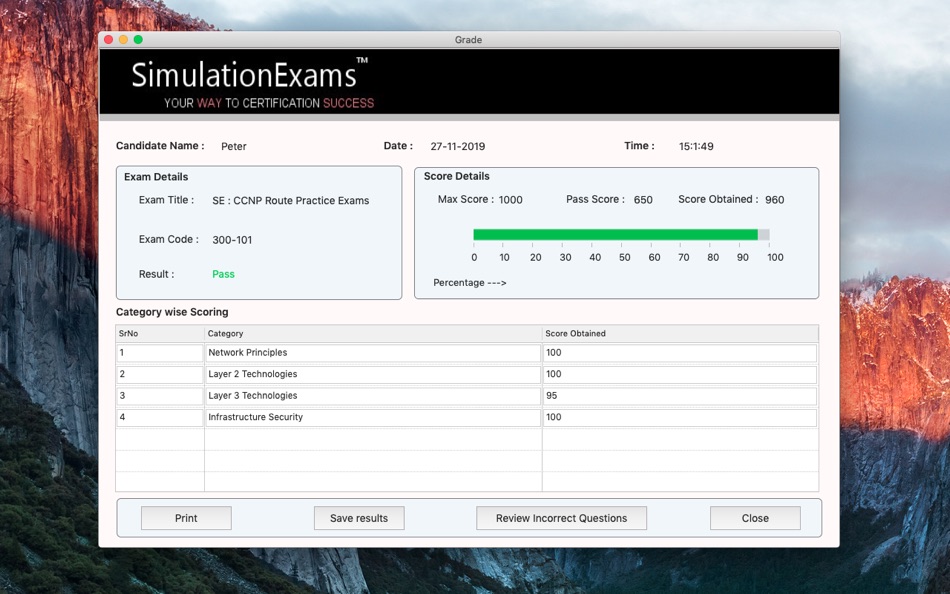The width and height of the screenshot is (950, 594).
Task: Click the time value 15:1:49
Action: (696, 146)
